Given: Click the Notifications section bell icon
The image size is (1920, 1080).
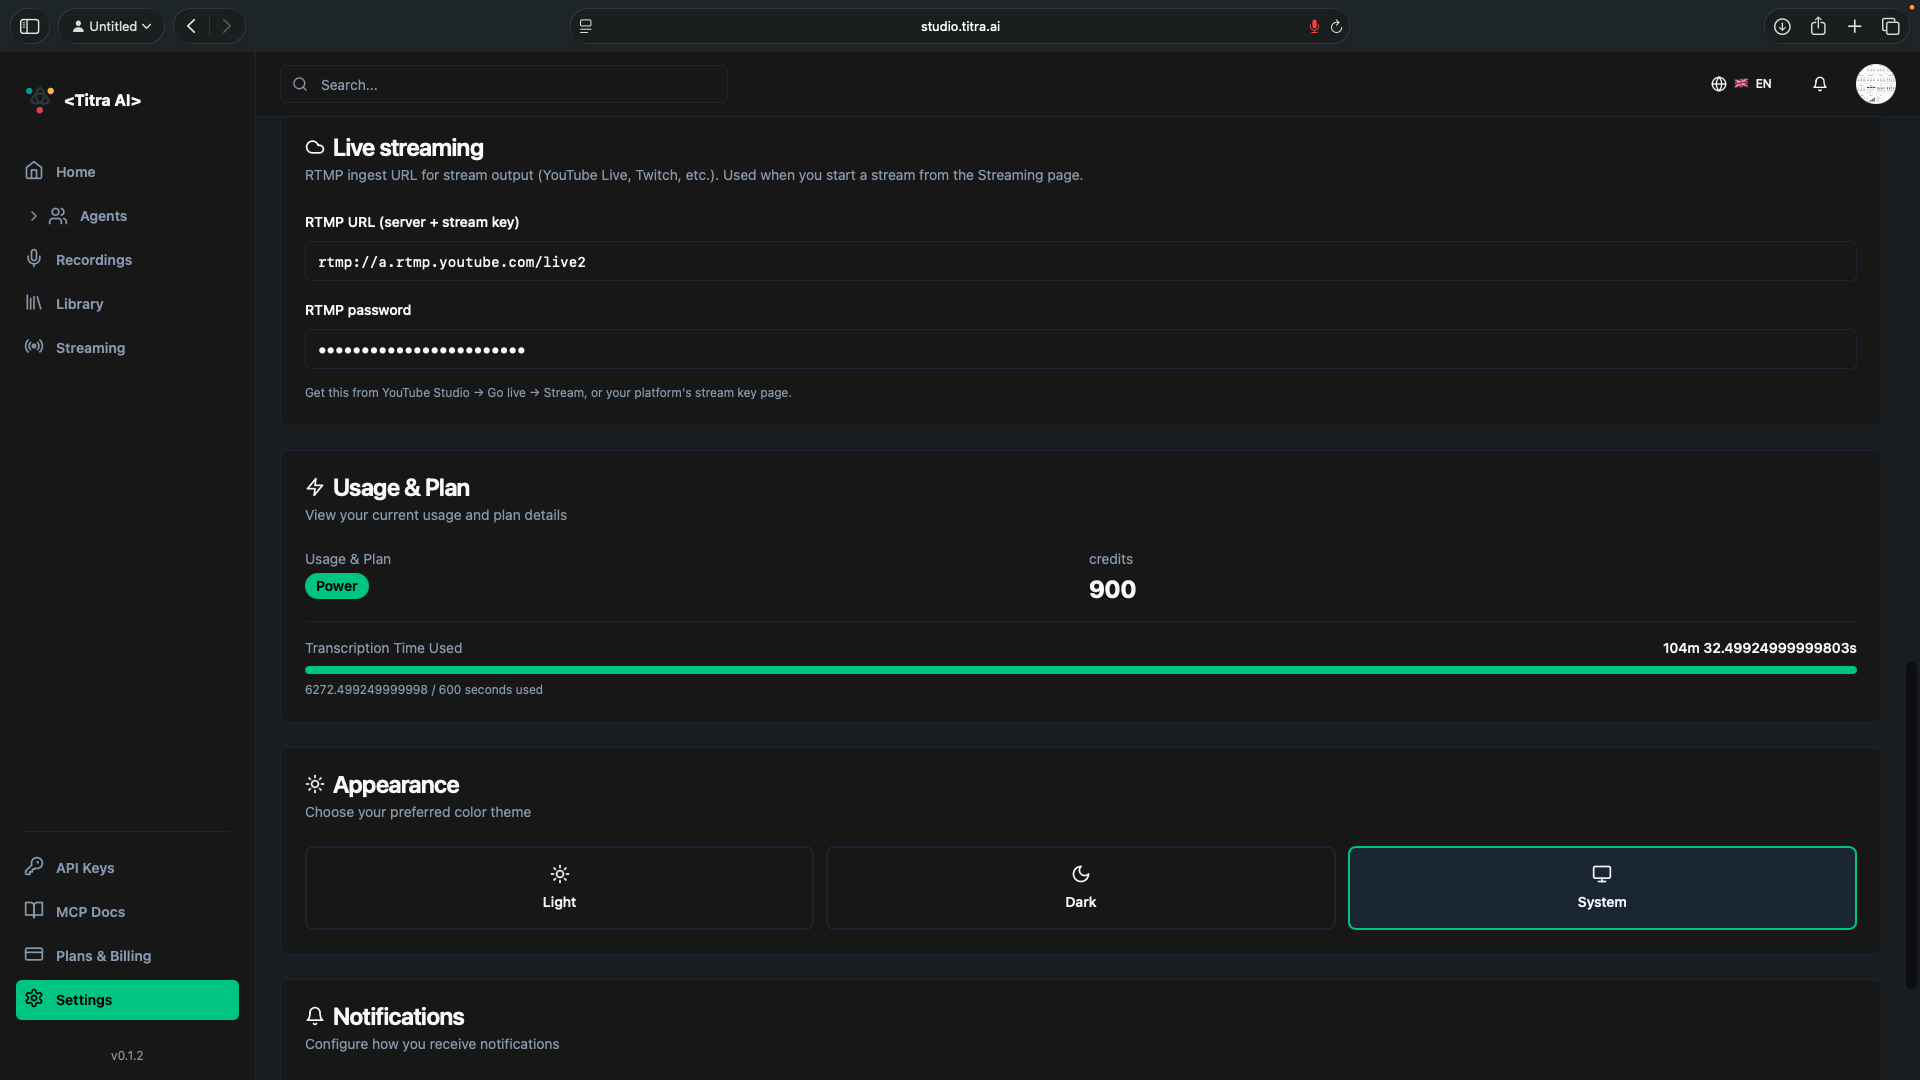Looking at the screenshot, I should tap(315, 1016).
